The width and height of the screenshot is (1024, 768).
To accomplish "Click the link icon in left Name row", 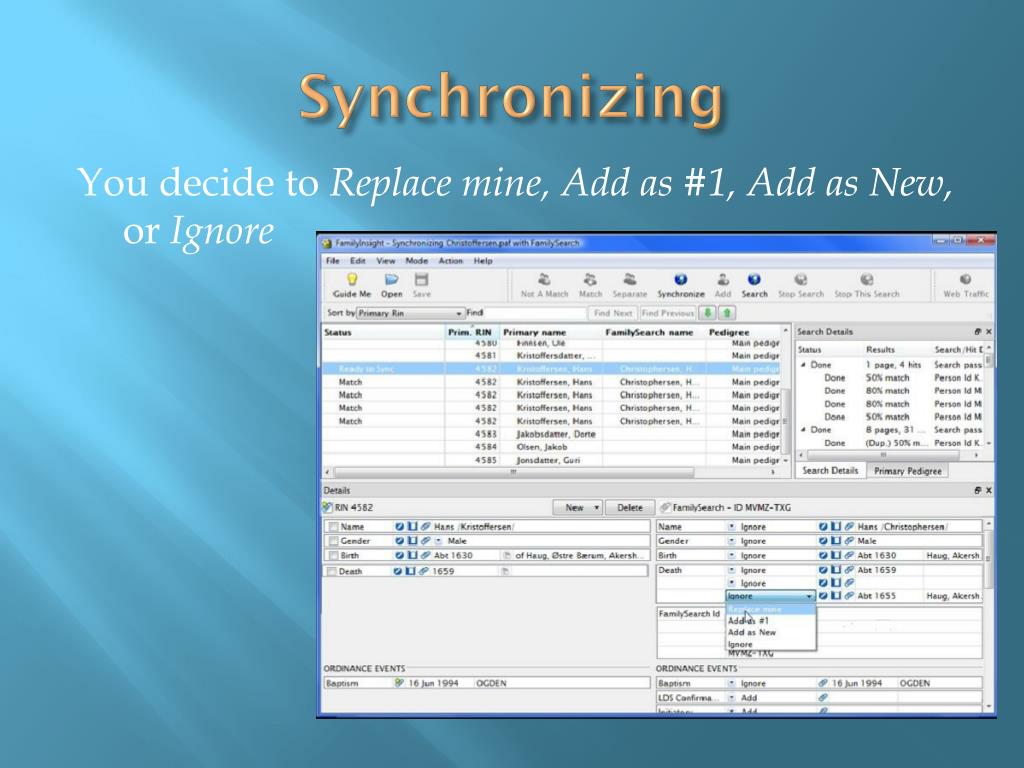I will (x=426, y=526).
